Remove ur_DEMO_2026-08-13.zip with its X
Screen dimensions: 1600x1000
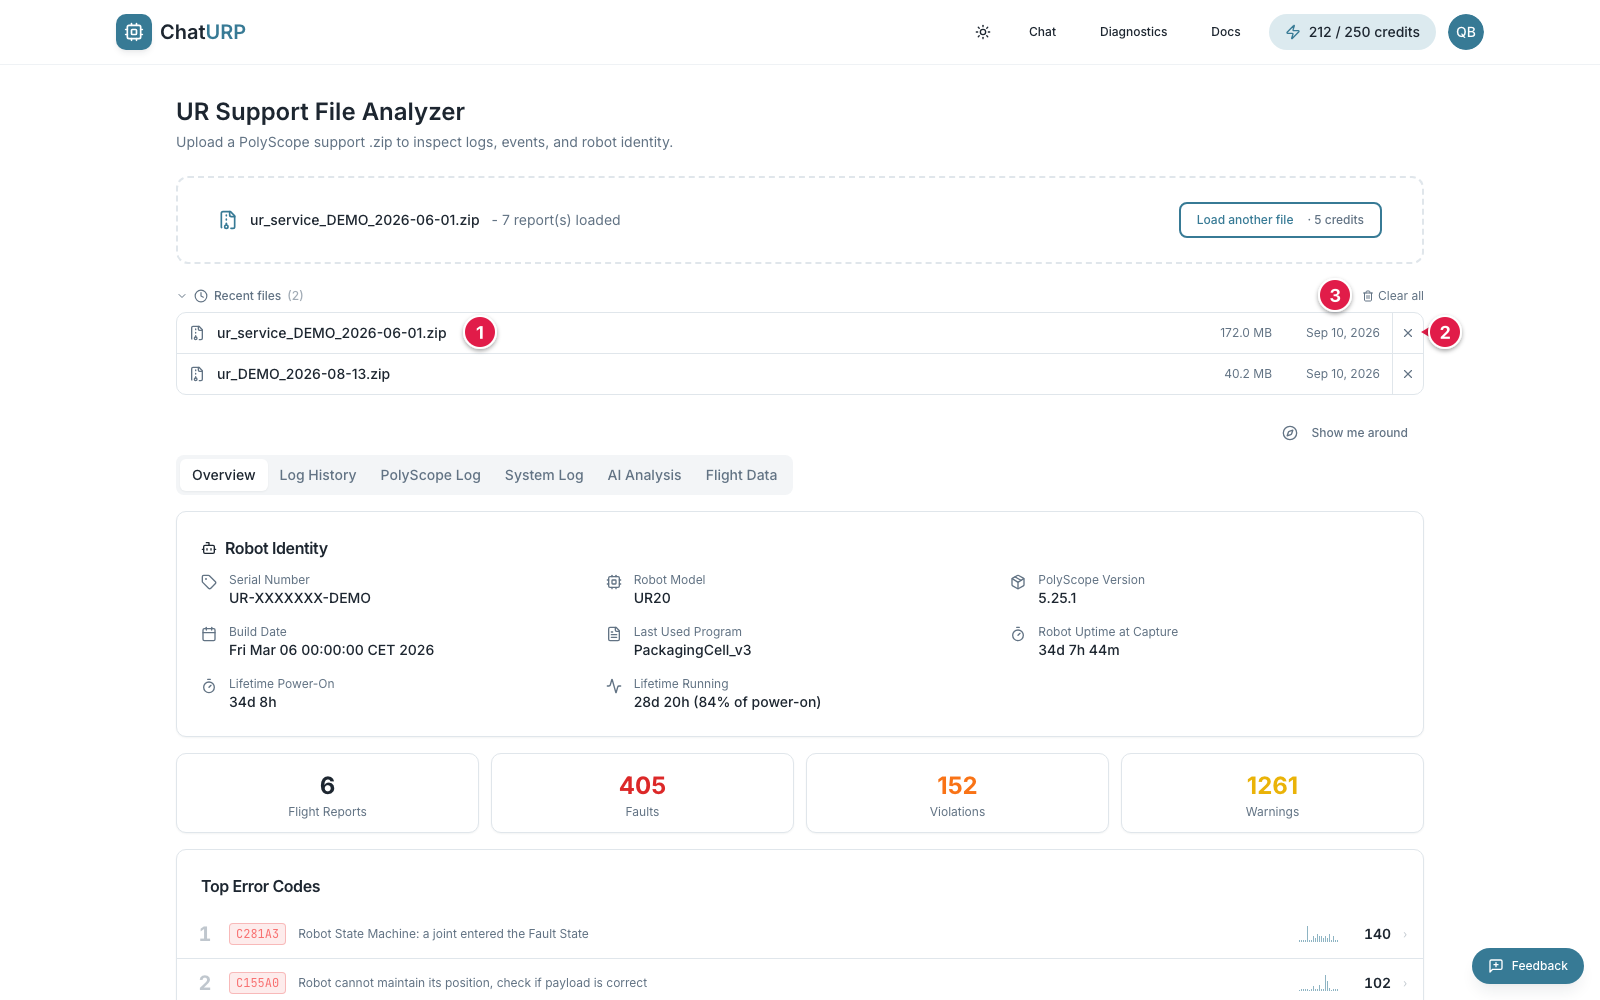coord(1408,374)
